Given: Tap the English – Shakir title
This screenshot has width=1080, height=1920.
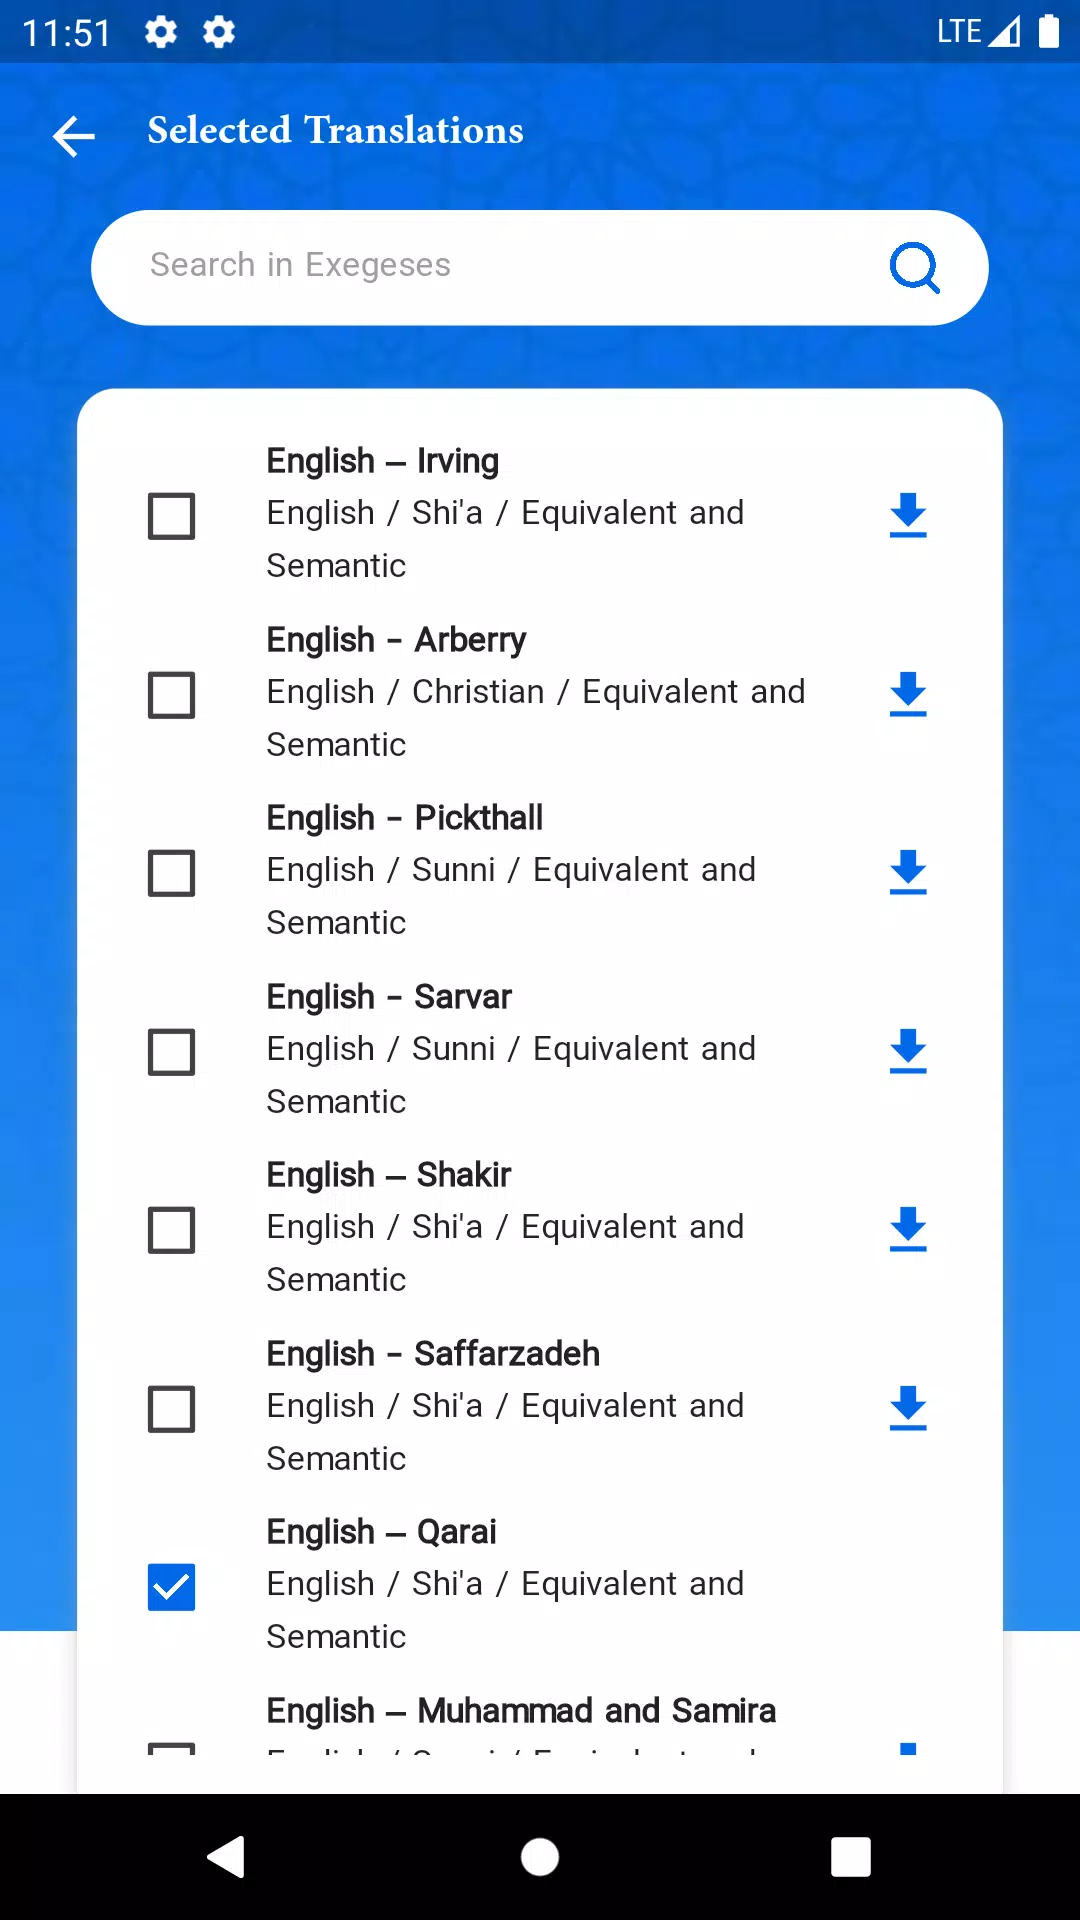Looking at the screenshot, I should (x=389, y=1175).
